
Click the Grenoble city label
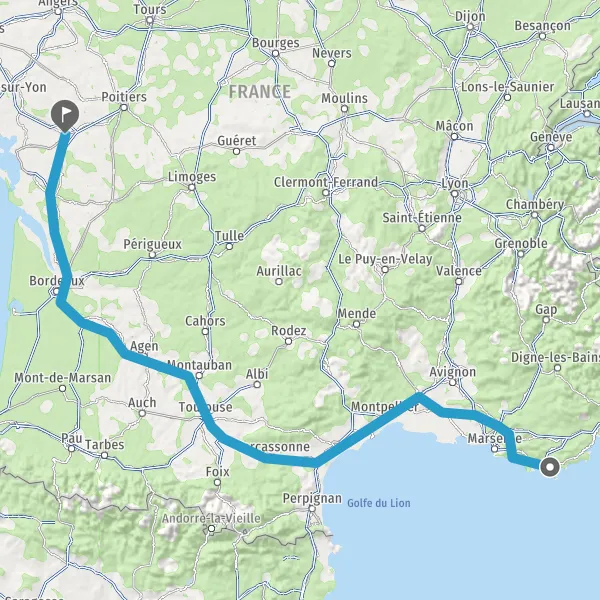pyautogui.click(x=521, y=243)
